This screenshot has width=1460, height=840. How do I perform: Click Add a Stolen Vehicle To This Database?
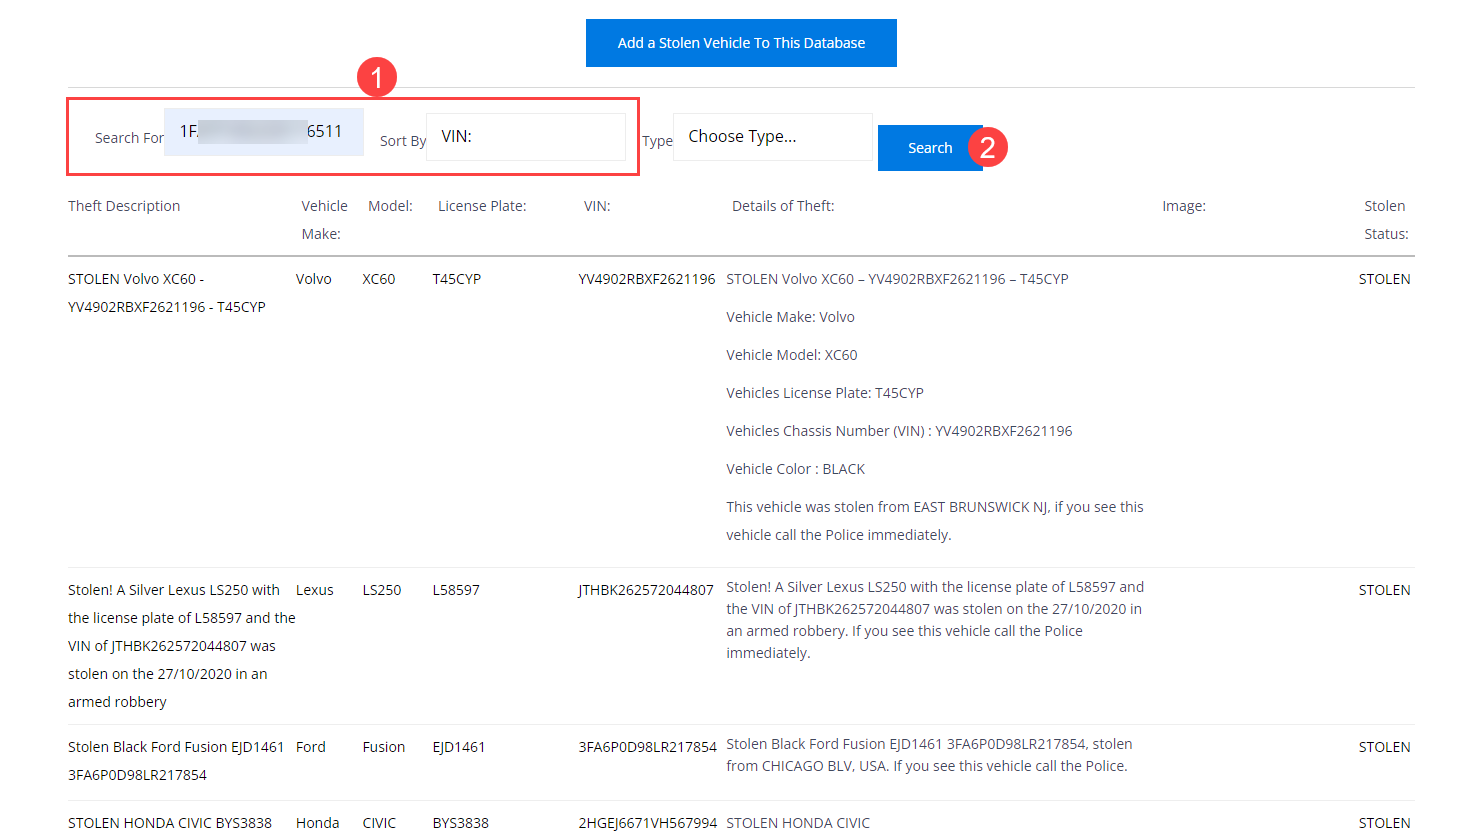coord(741,43)
